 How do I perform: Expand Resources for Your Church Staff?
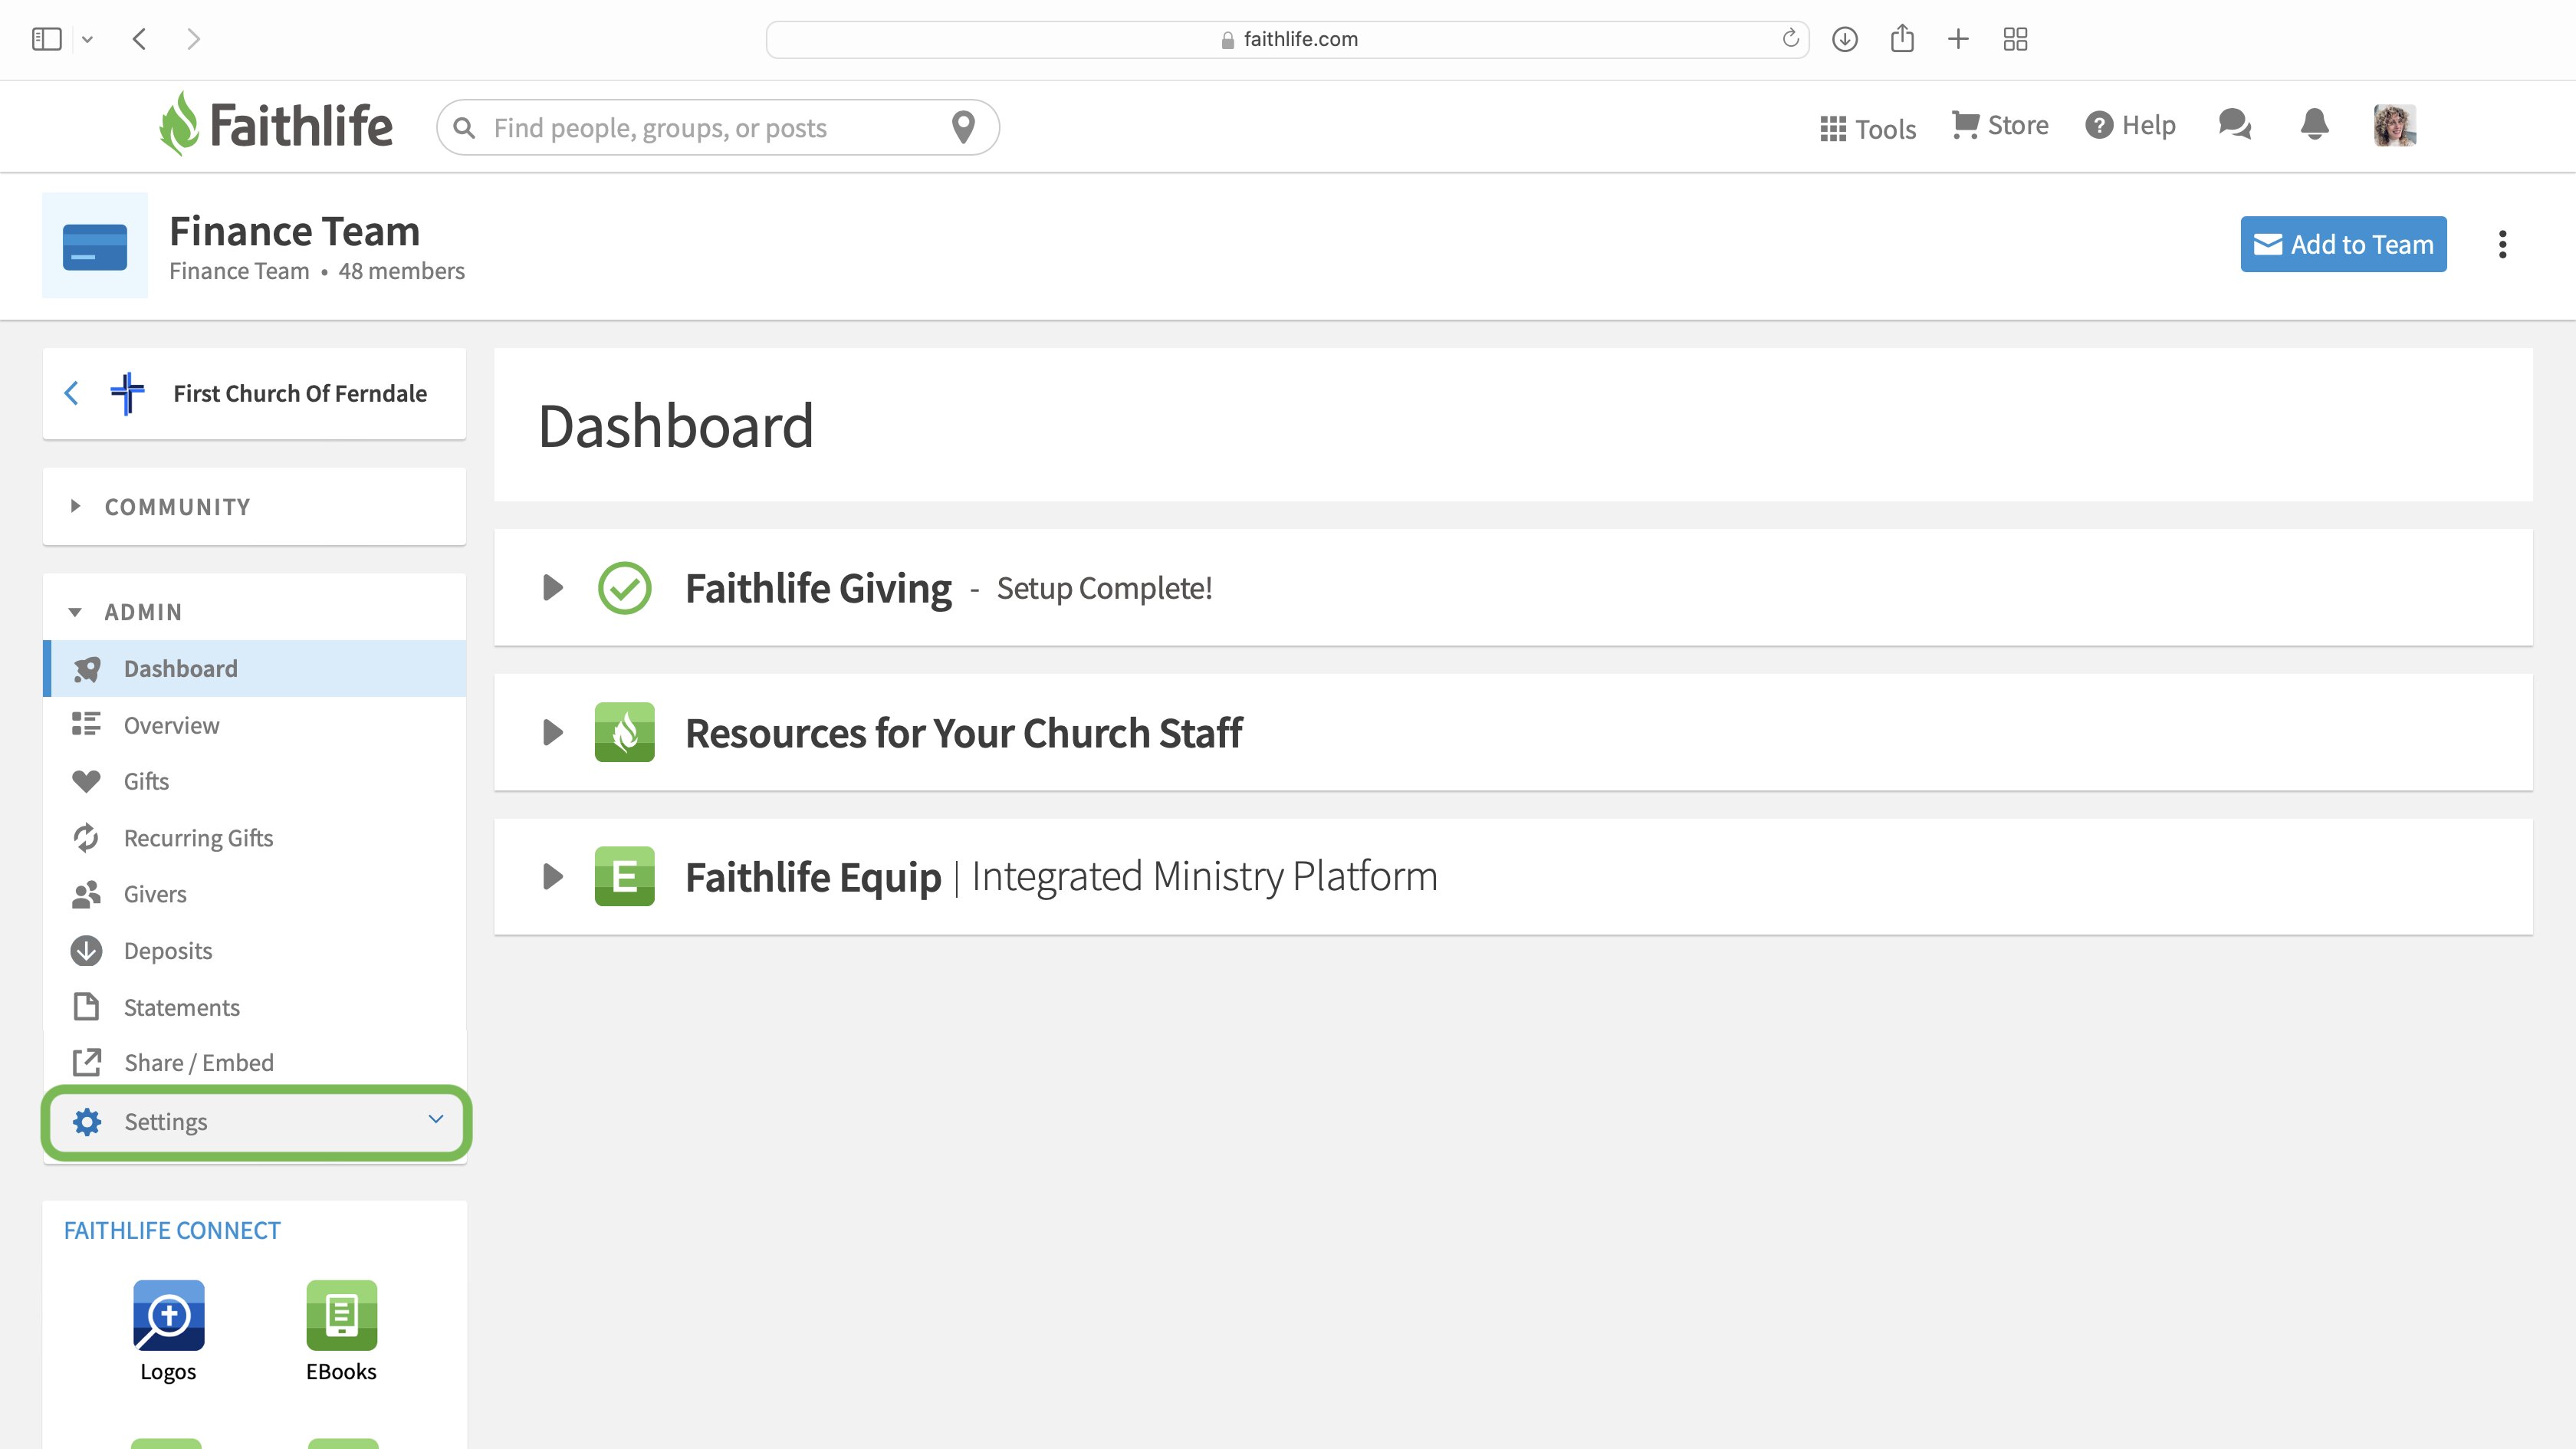[552, 732]
